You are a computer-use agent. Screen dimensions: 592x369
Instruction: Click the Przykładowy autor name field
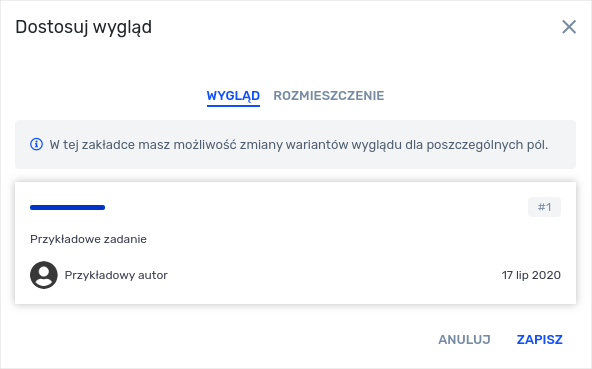tap(116, 275)
